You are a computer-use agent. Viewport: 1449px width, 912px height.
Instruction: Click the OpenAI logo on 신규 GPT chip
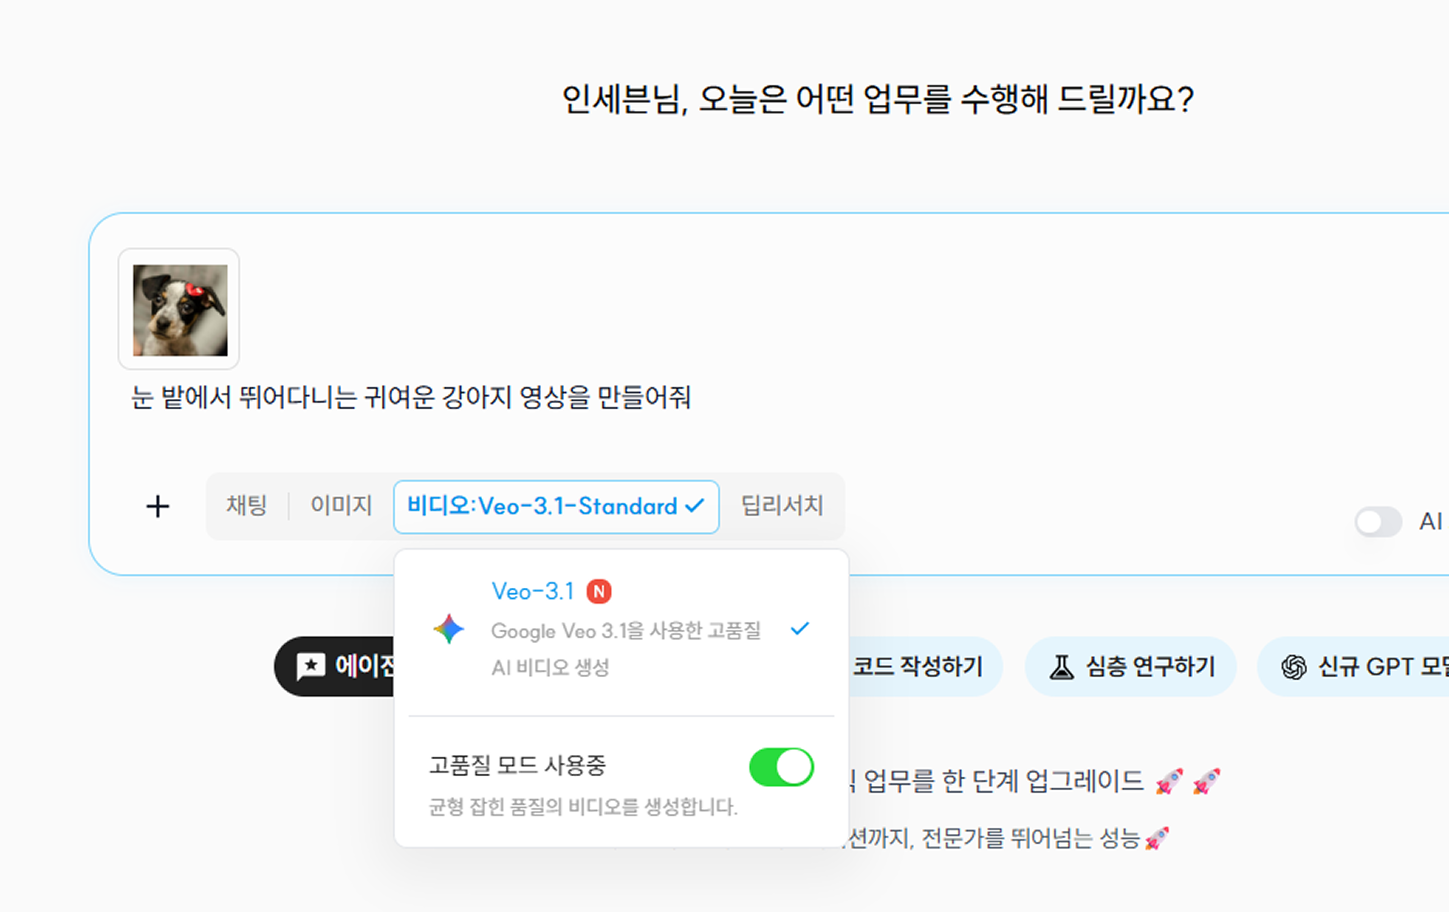[1293, 667]
